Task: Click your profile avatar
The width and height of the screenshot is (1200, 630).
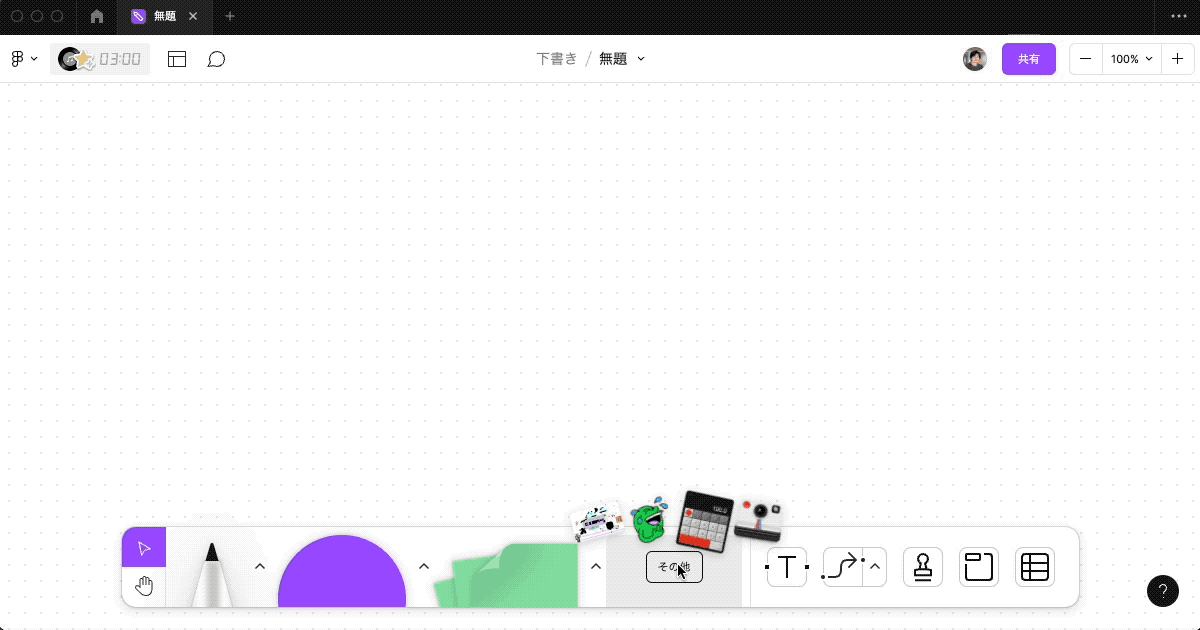Action: (x=974, y=59)
